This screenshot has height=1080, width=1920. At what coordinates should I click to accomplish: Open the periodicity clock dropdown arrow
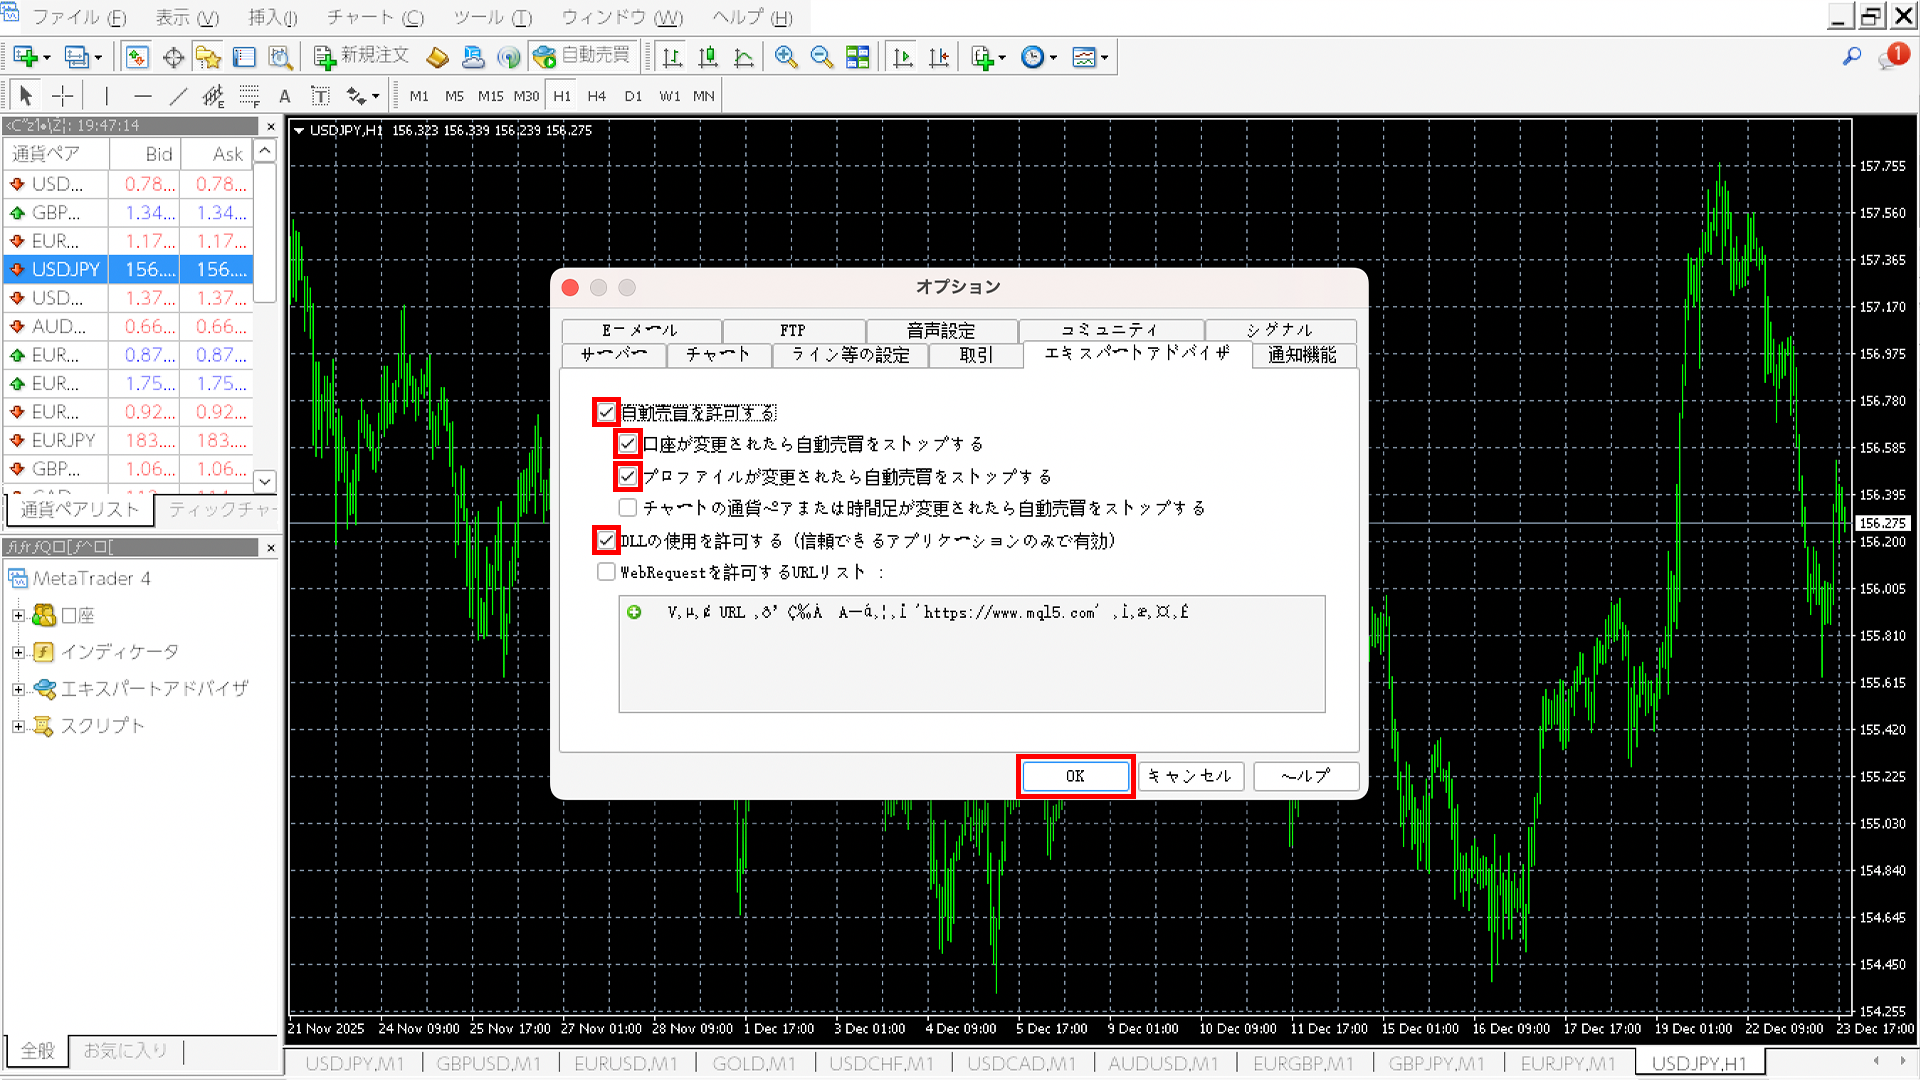click(1053, 58)
